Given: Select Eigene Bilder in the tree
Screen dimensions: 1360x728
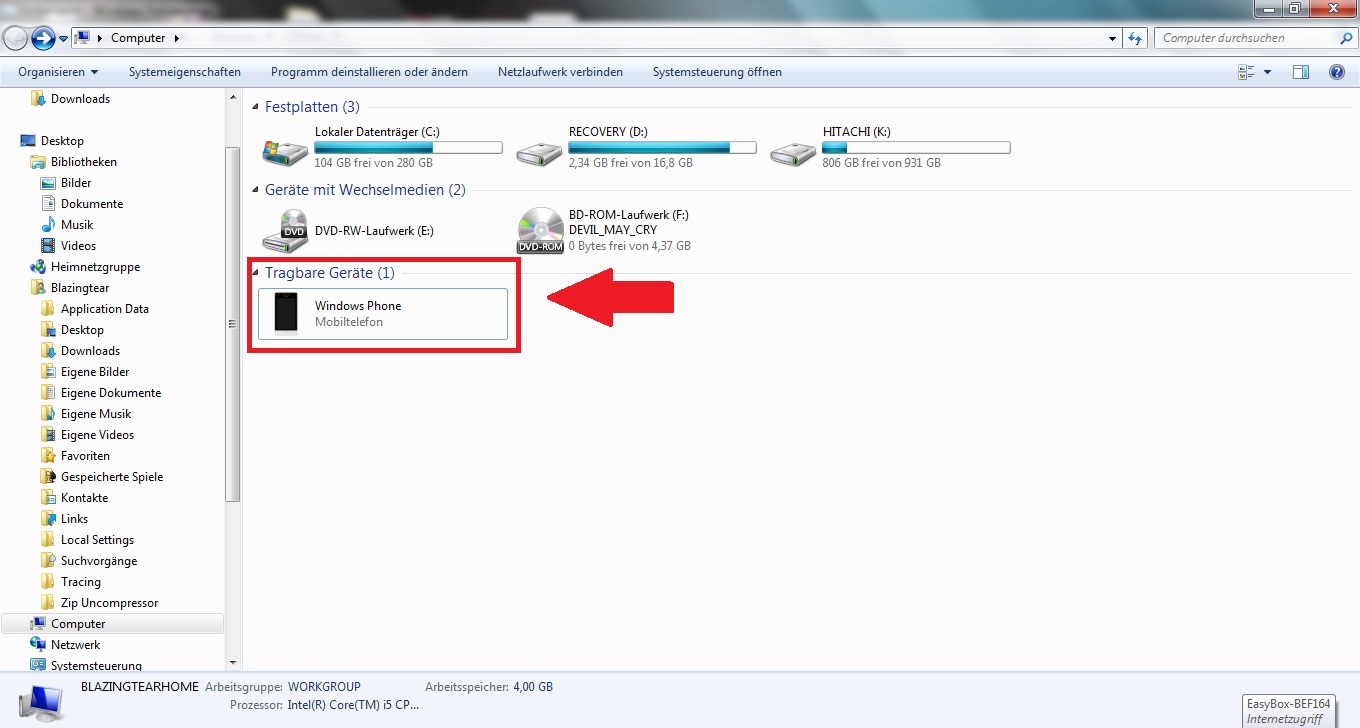Looking at the screenshot, I should pyautogui.click(x=95, y=372).
